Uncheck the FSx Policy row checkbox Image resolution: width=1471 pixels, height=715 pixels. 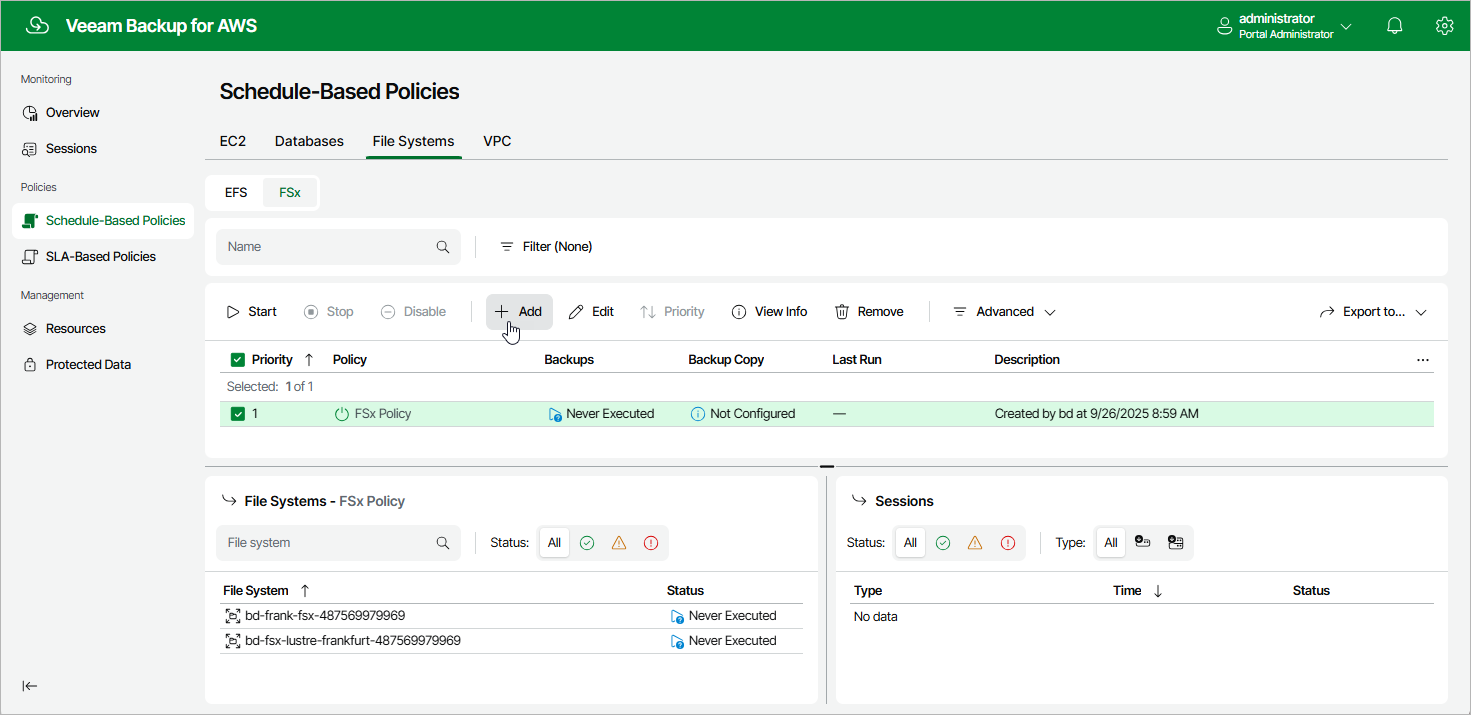point(238,414)
